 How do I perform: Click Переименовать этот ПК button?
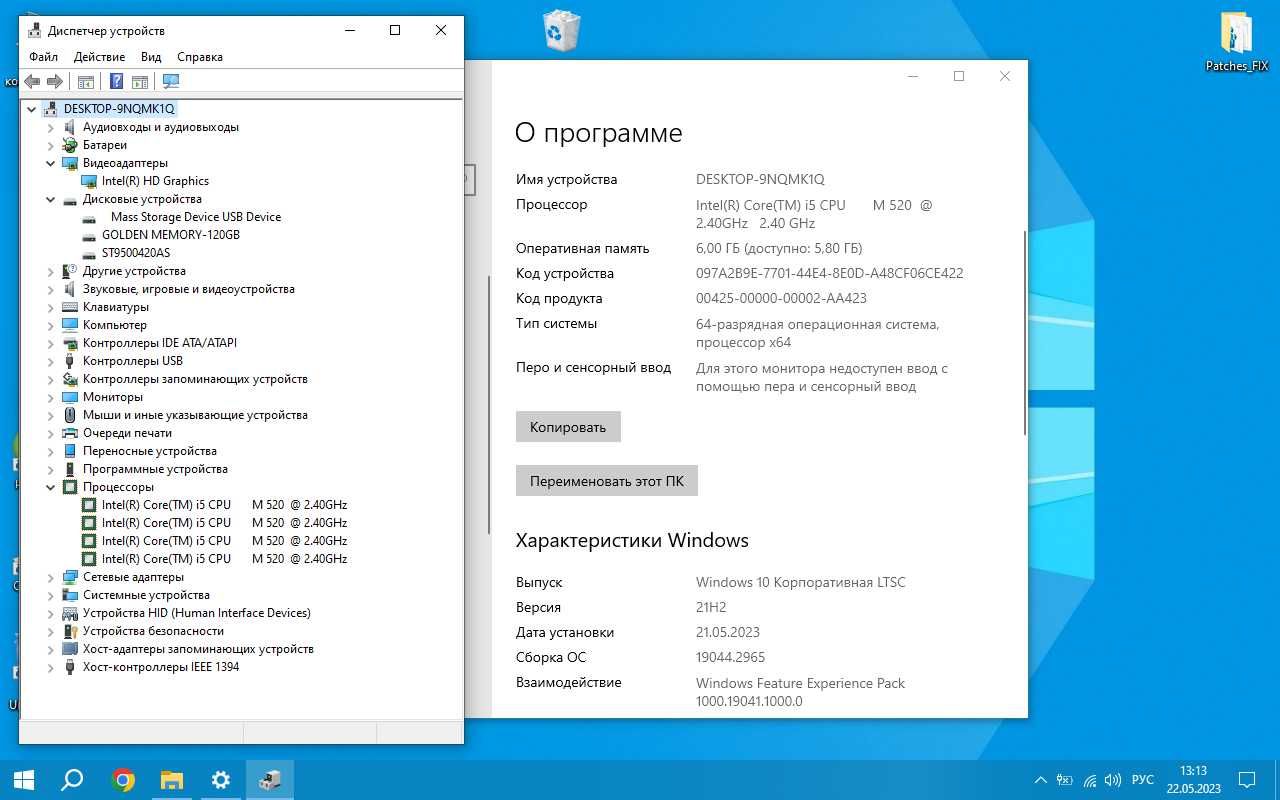pos(607,481)
